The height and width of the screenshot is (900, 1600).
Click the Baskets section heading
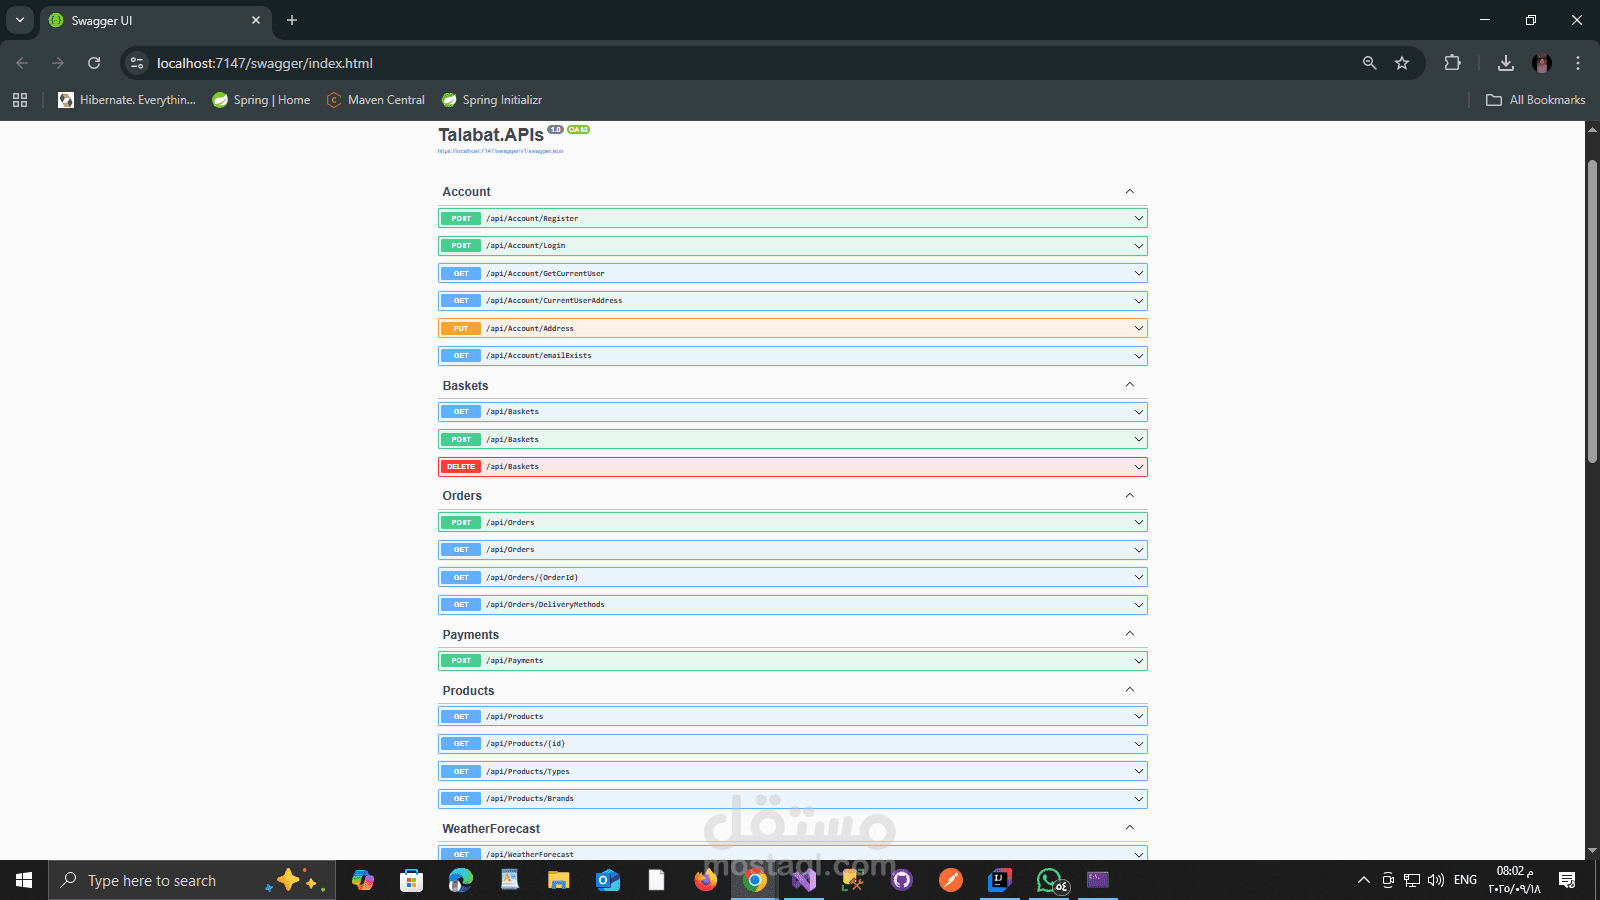tap(465, 386)
